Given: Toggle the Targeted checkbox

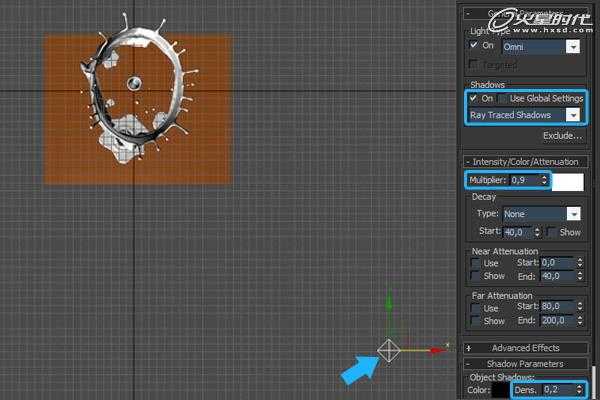Looking at the screenshot, I should click(x=473, y=64).
